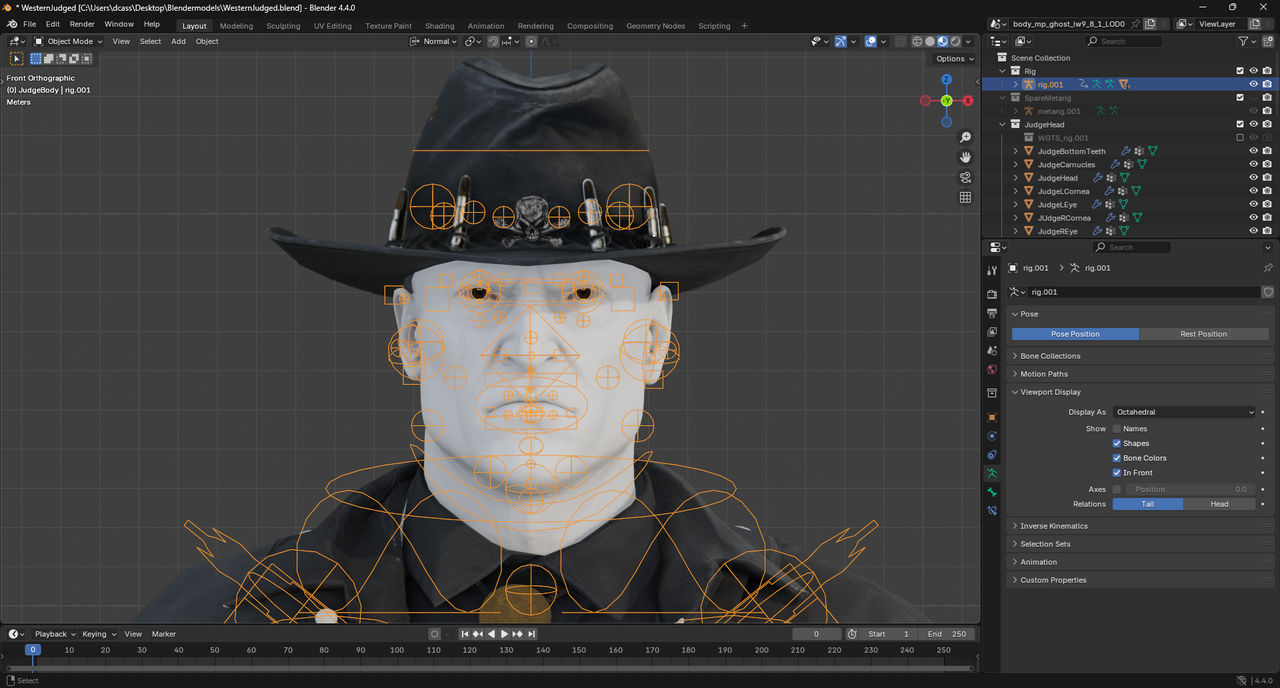The image size is (1280, 688).
Task: Switch to the Sculpting workspace tab
Action: pos(283,25)
